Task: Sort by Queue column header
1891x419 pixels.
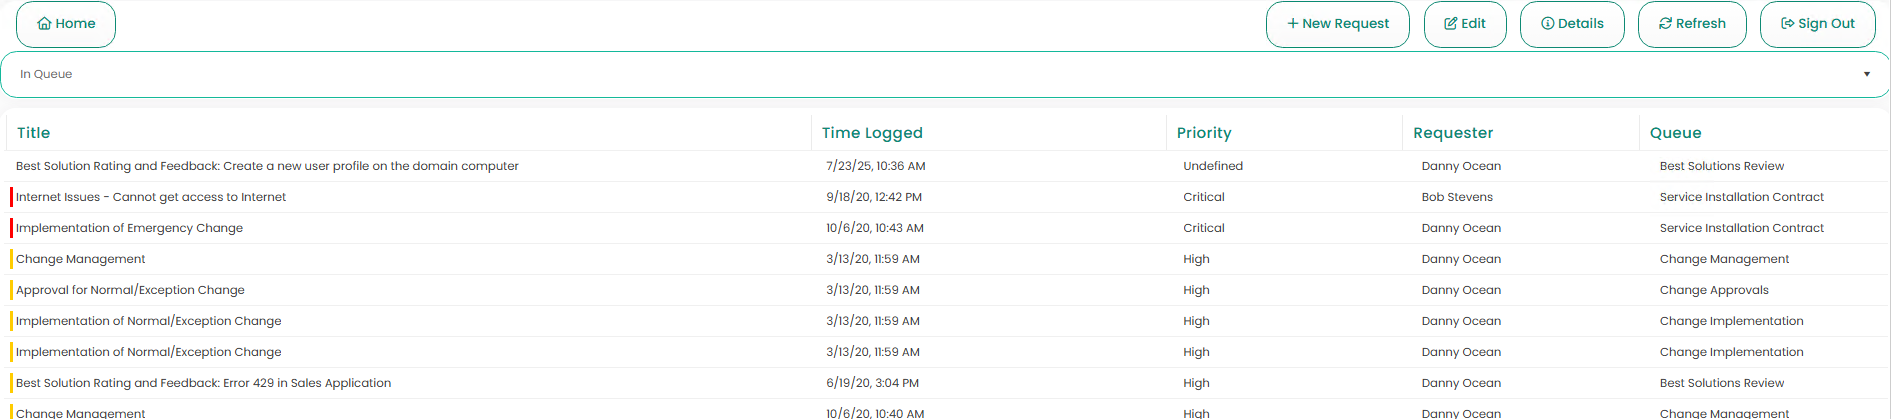Action: (x=1675, y=133)
